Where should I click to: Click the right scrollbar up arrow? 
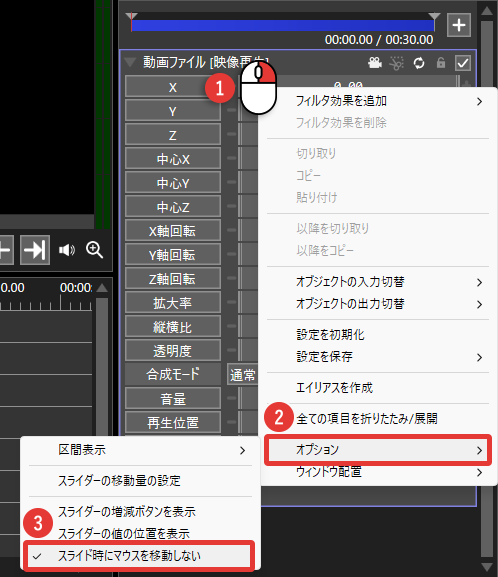[x=487, y=11]
